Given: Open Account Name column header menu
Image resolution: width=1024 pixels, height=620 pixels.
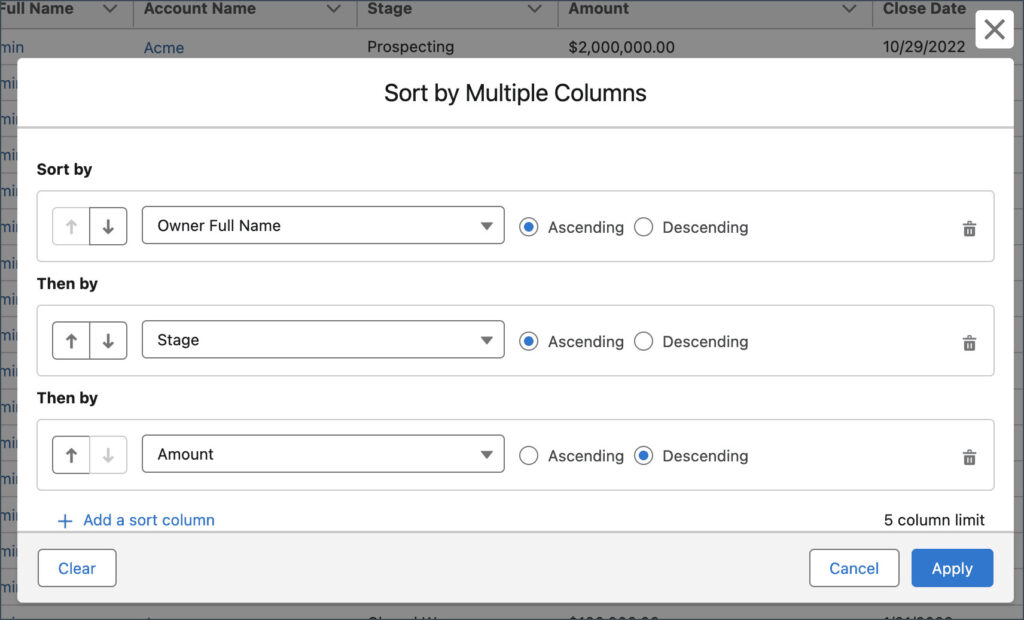Looking at the screenshot, I should [x=334, y=9].
